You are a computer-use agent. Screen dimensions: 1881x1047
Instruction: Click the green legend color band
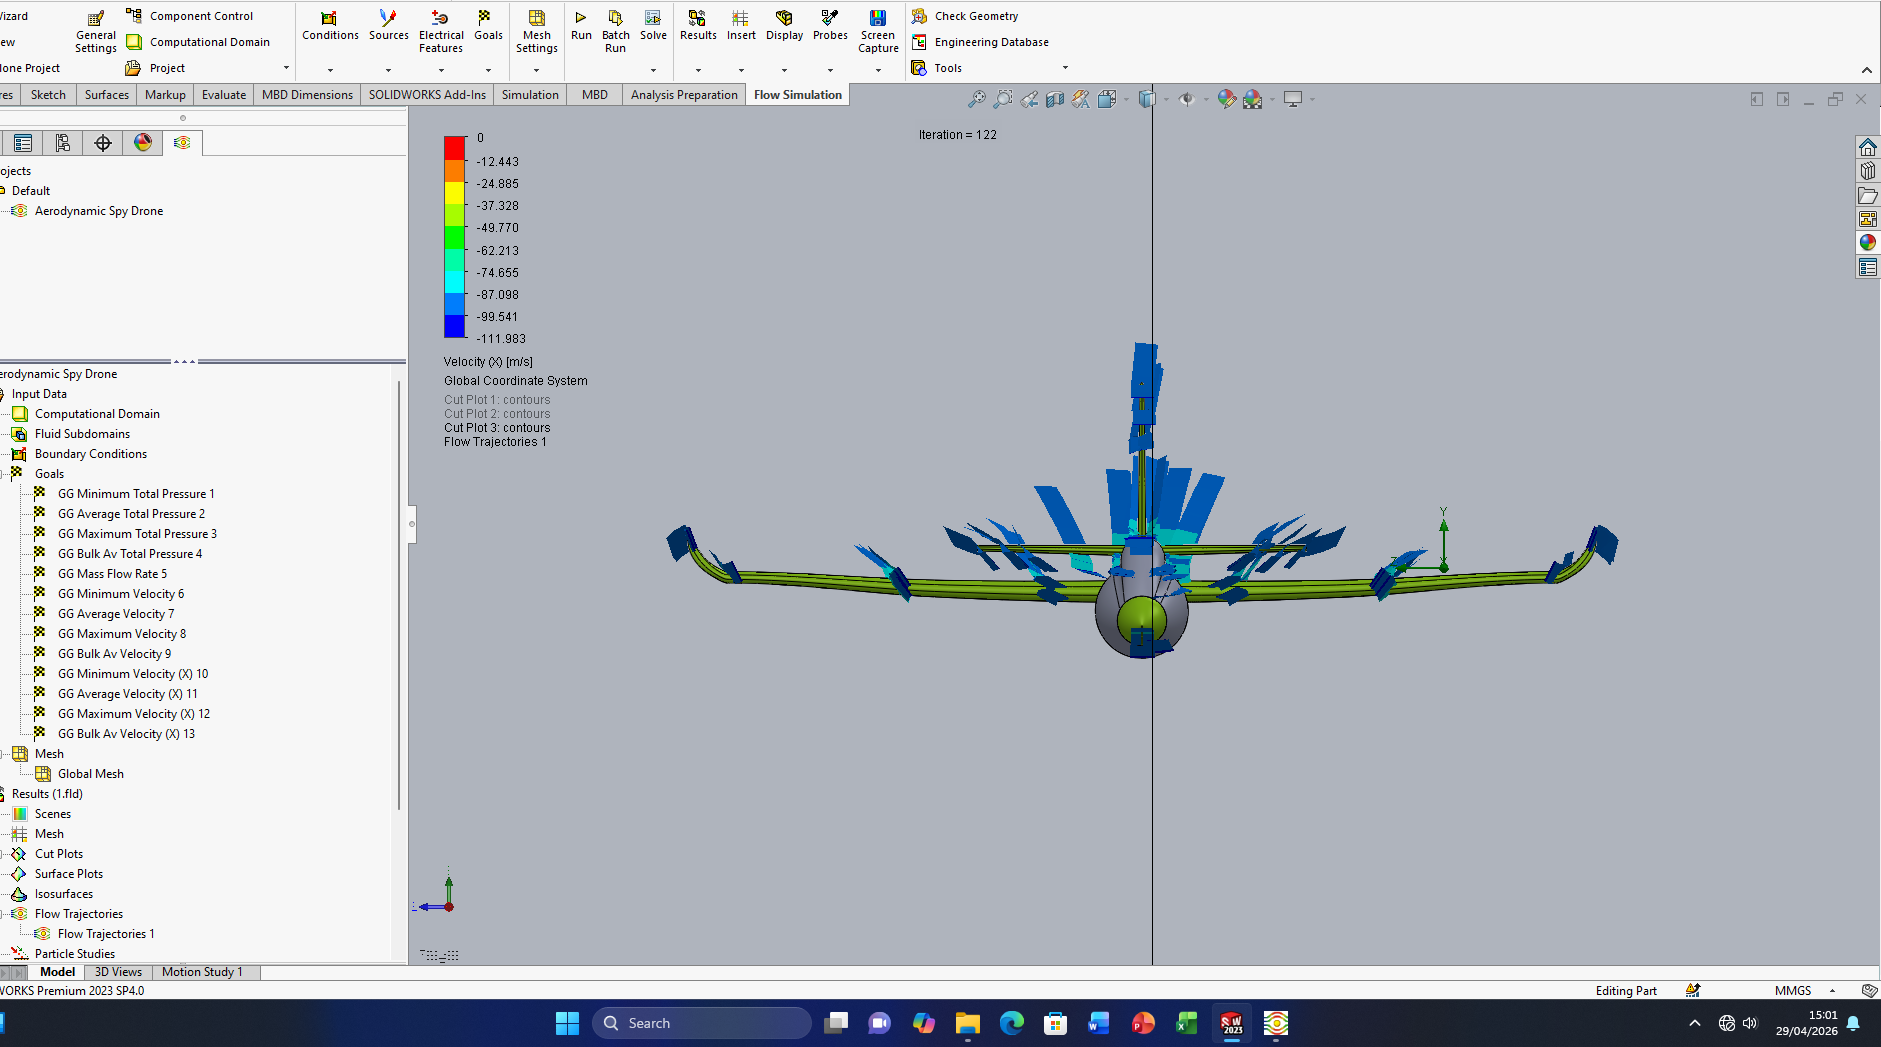pos(454,237)
